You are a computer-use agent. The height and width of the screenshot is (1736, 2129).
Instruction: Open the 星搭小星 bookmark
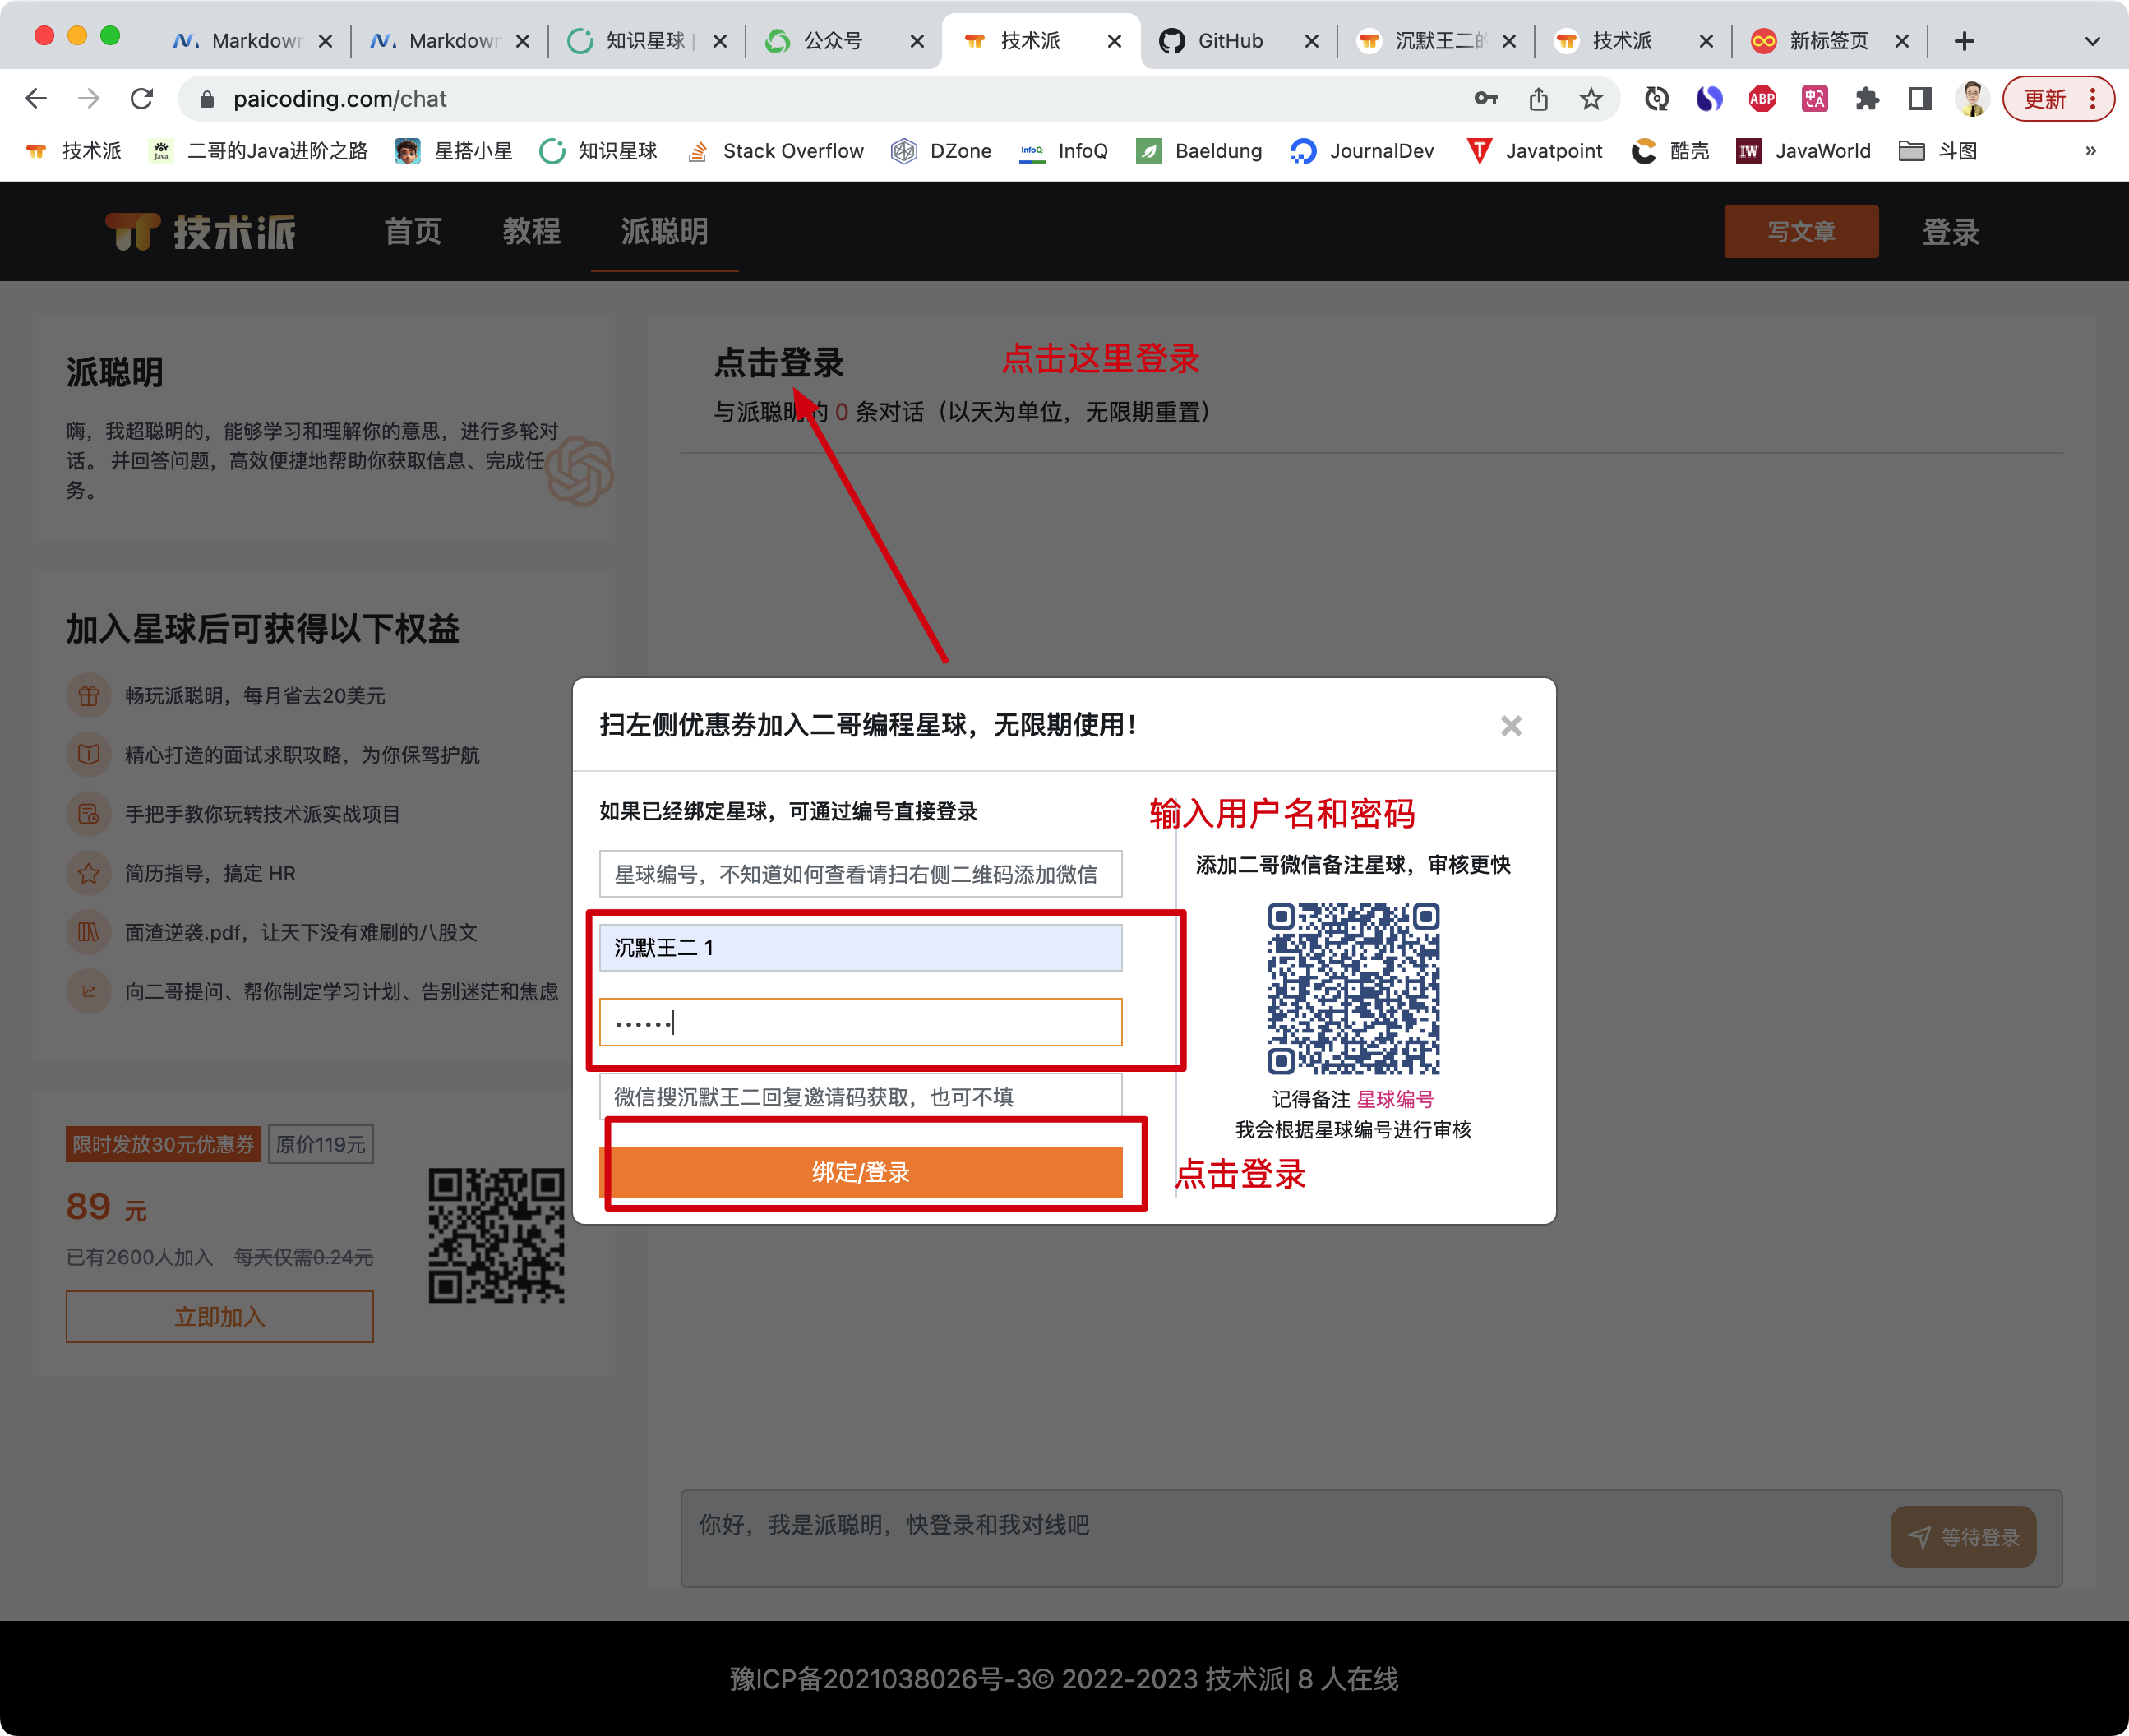(453, 151)
